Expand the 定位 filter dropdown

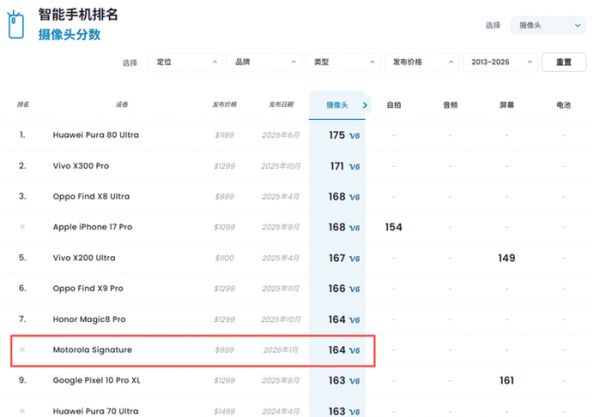tap(187, 62)
